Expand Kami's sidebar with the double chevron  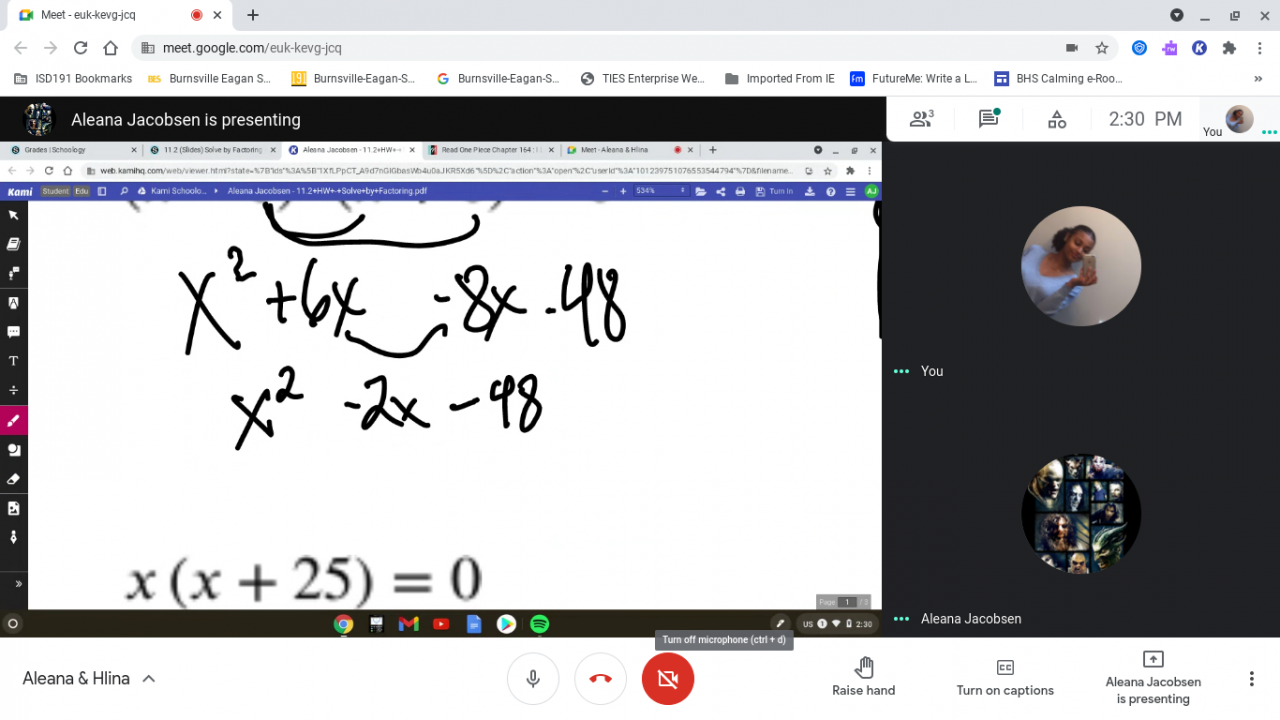(x=18, y=584)
